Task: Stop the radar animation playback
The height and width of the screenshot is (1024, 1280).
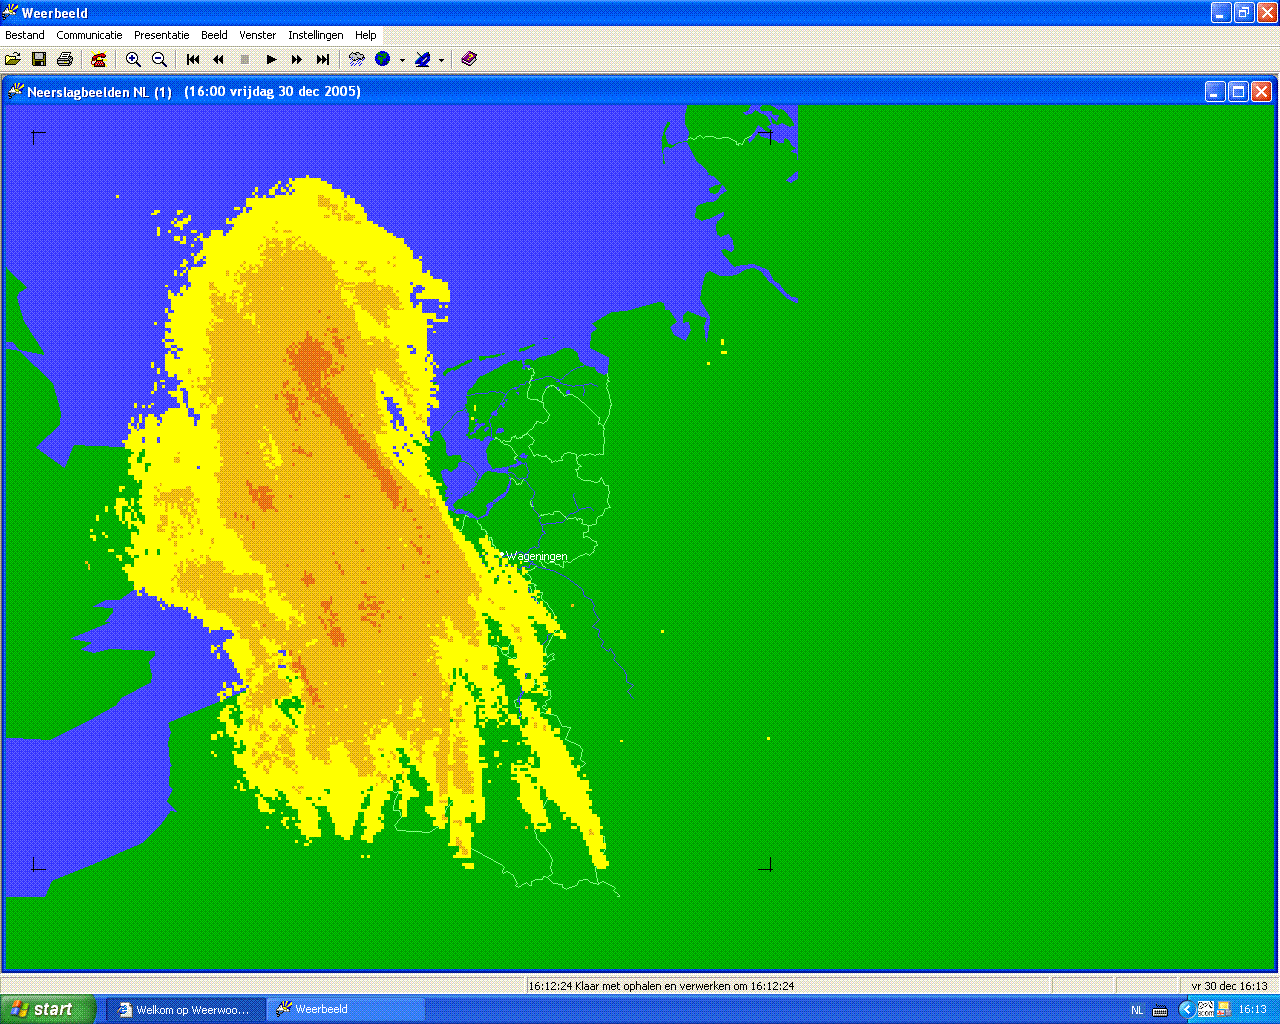Action: (245, 59)
